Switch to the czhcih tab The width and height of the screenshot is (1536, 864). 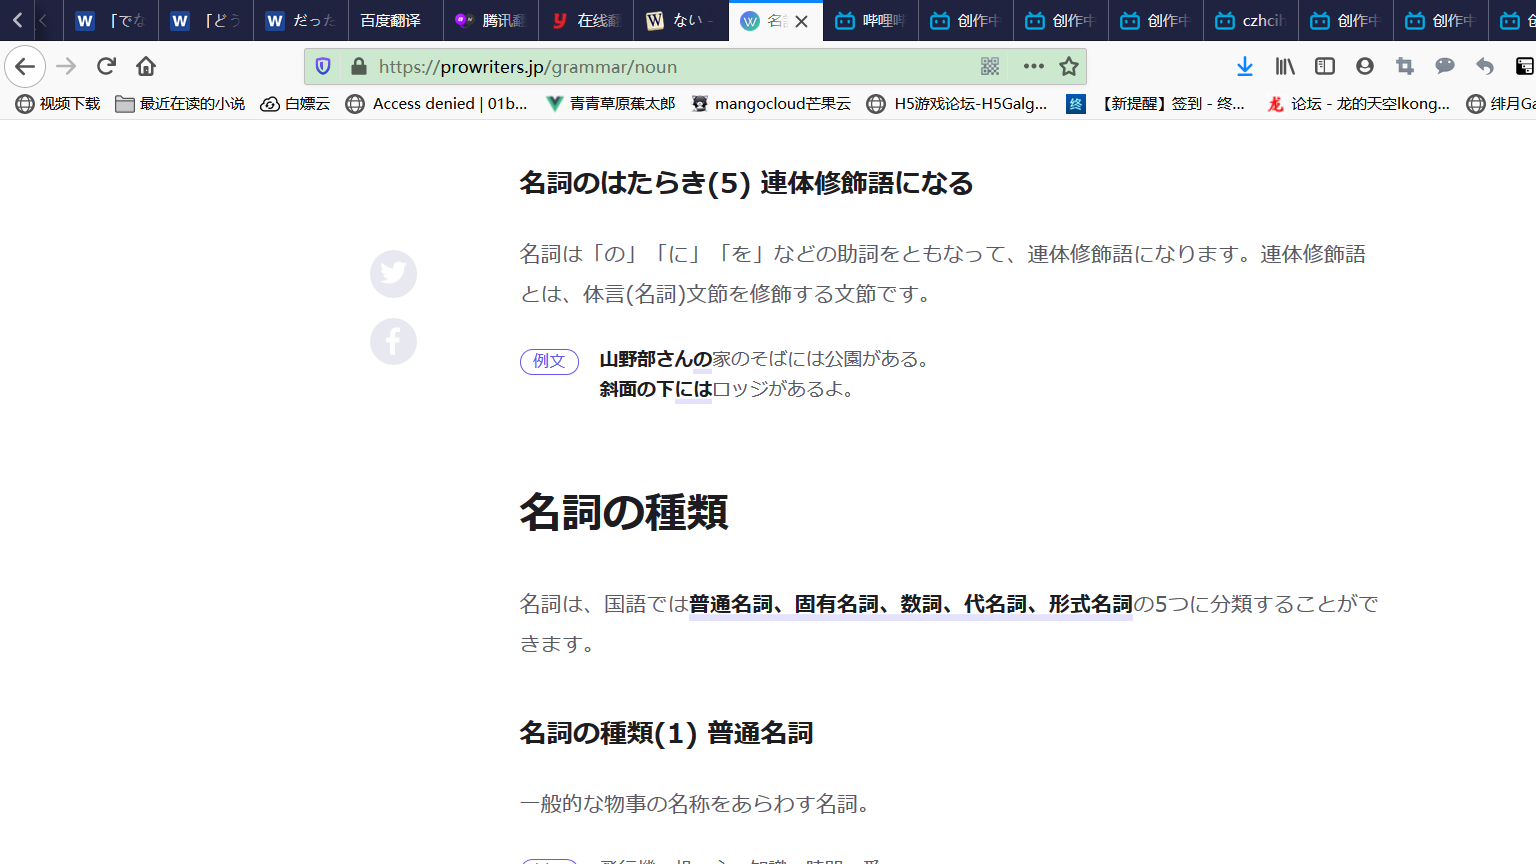(x=1251, y=21)
